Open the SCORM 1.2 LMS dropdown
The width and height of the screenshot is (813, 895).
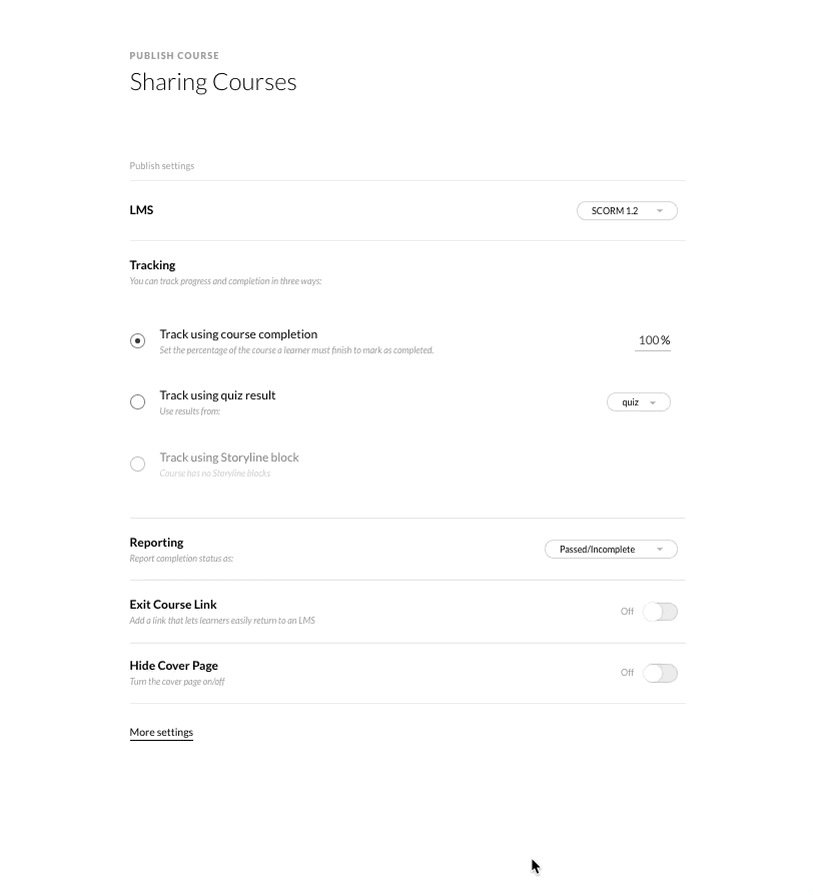coord(620,211)
